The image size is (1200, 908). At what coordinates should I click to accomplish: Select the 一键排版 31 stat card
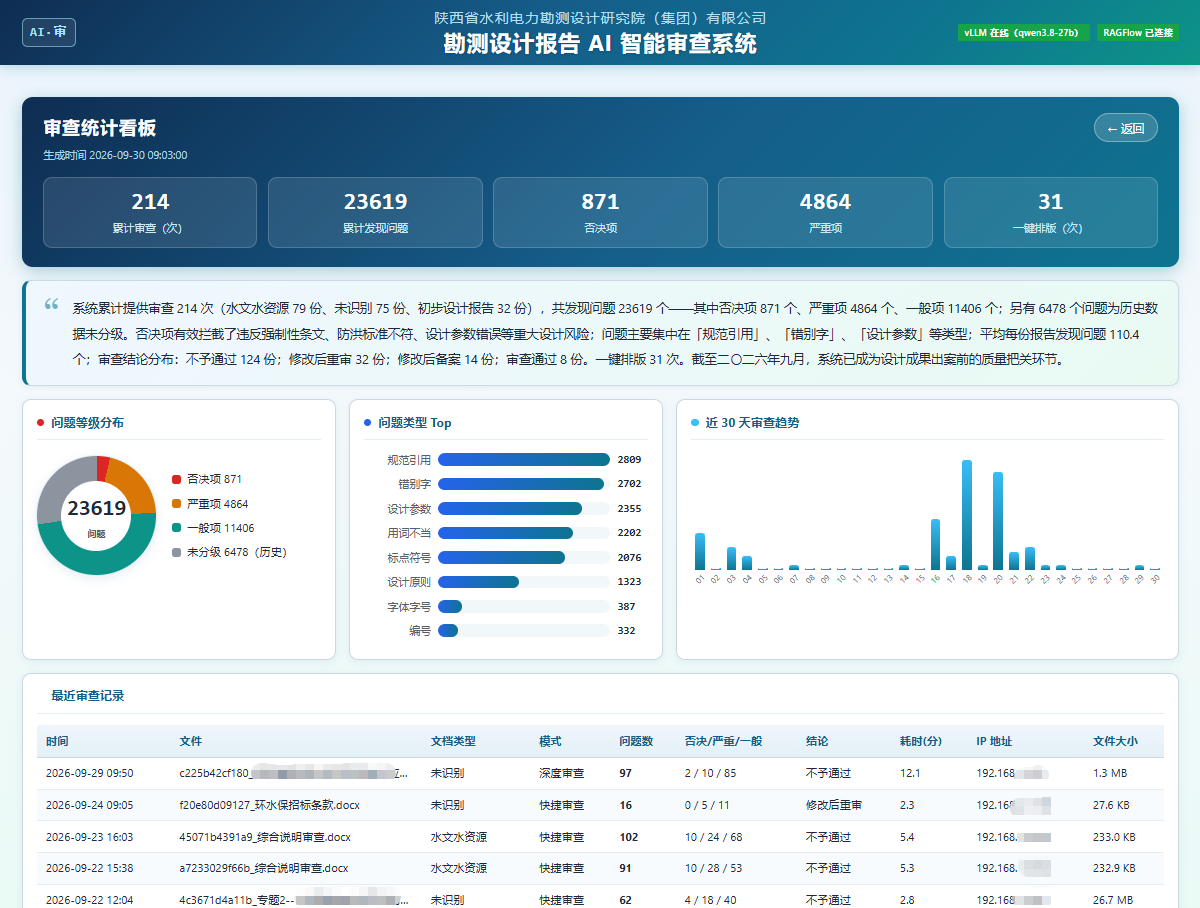(1051, 212)
